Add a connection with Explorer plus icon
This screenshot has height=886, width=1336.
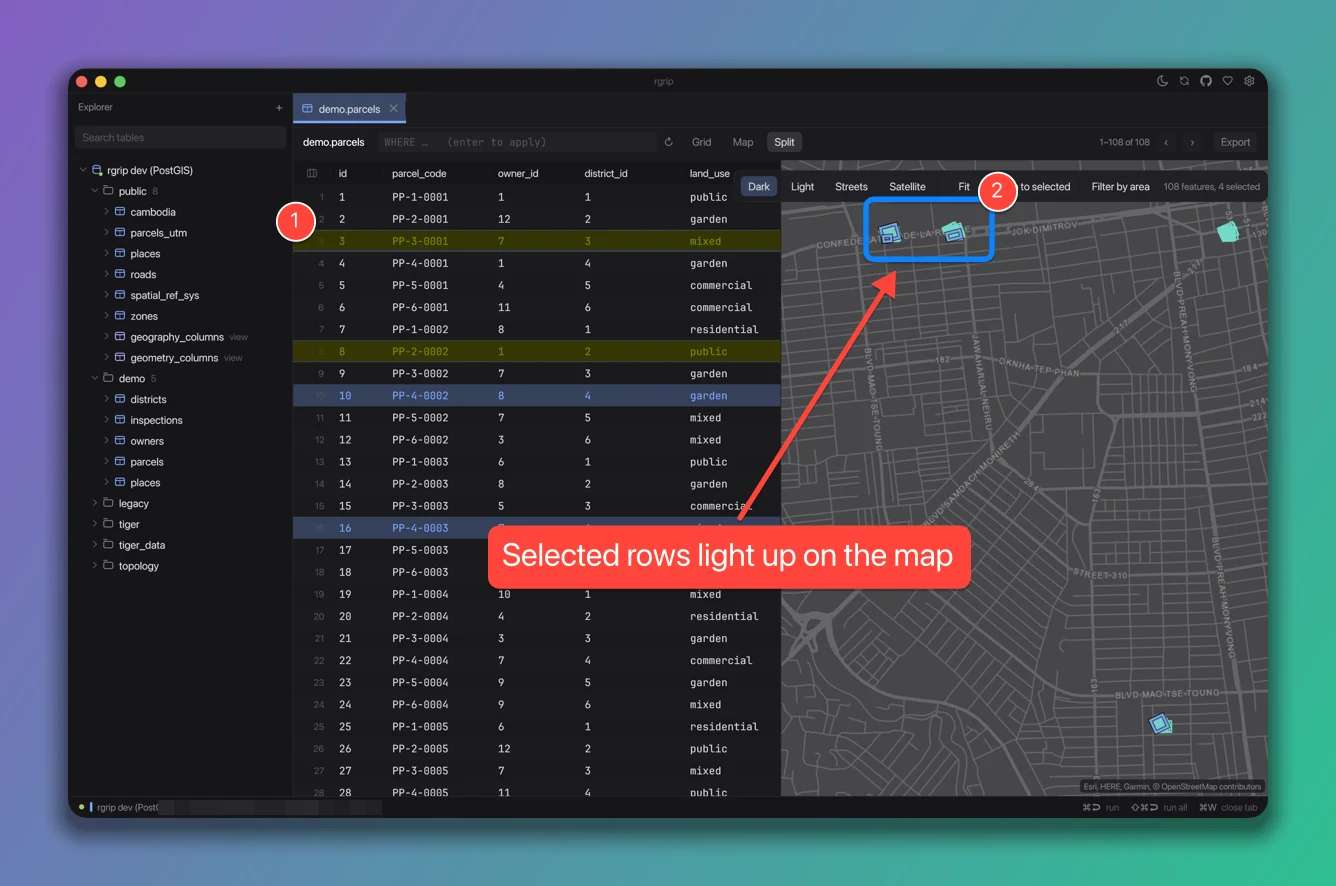(279, 107)
